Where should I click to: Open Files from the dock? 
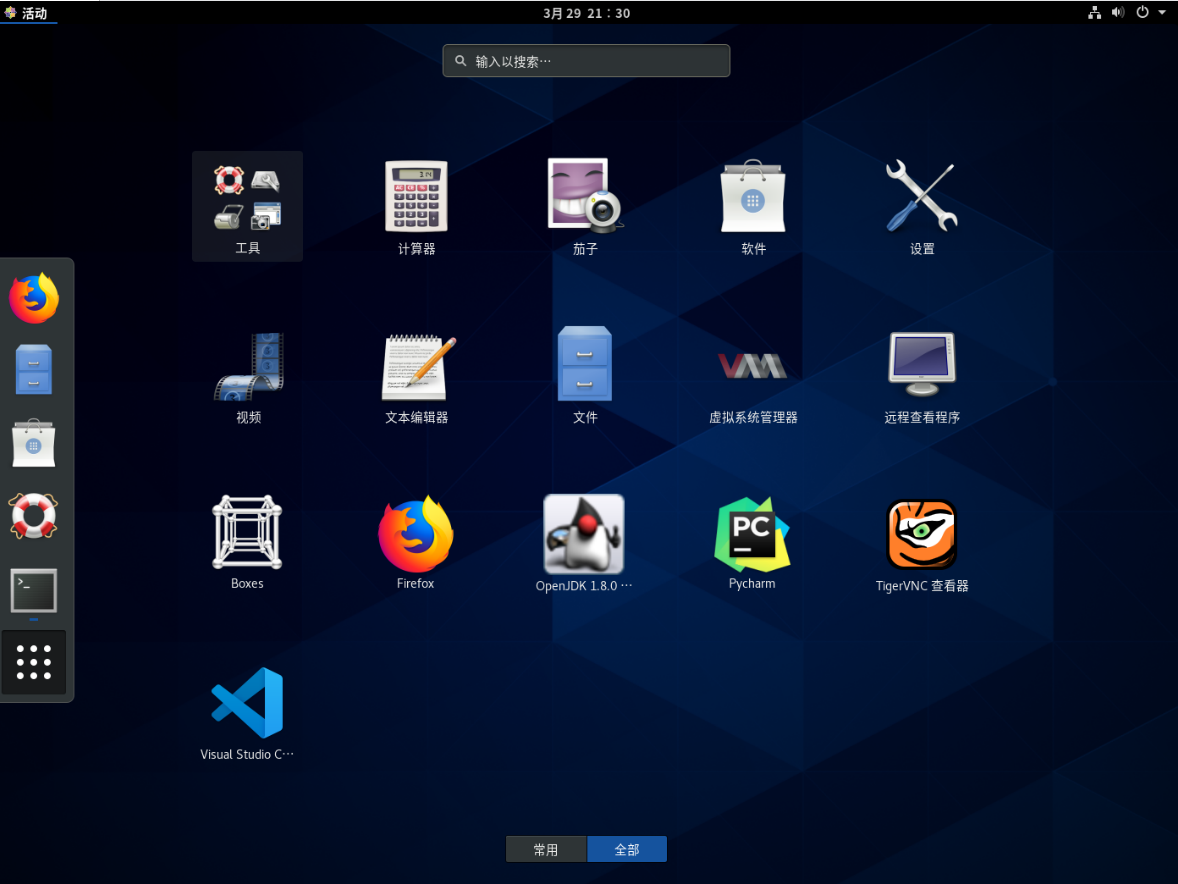click(x=34, y=370)
